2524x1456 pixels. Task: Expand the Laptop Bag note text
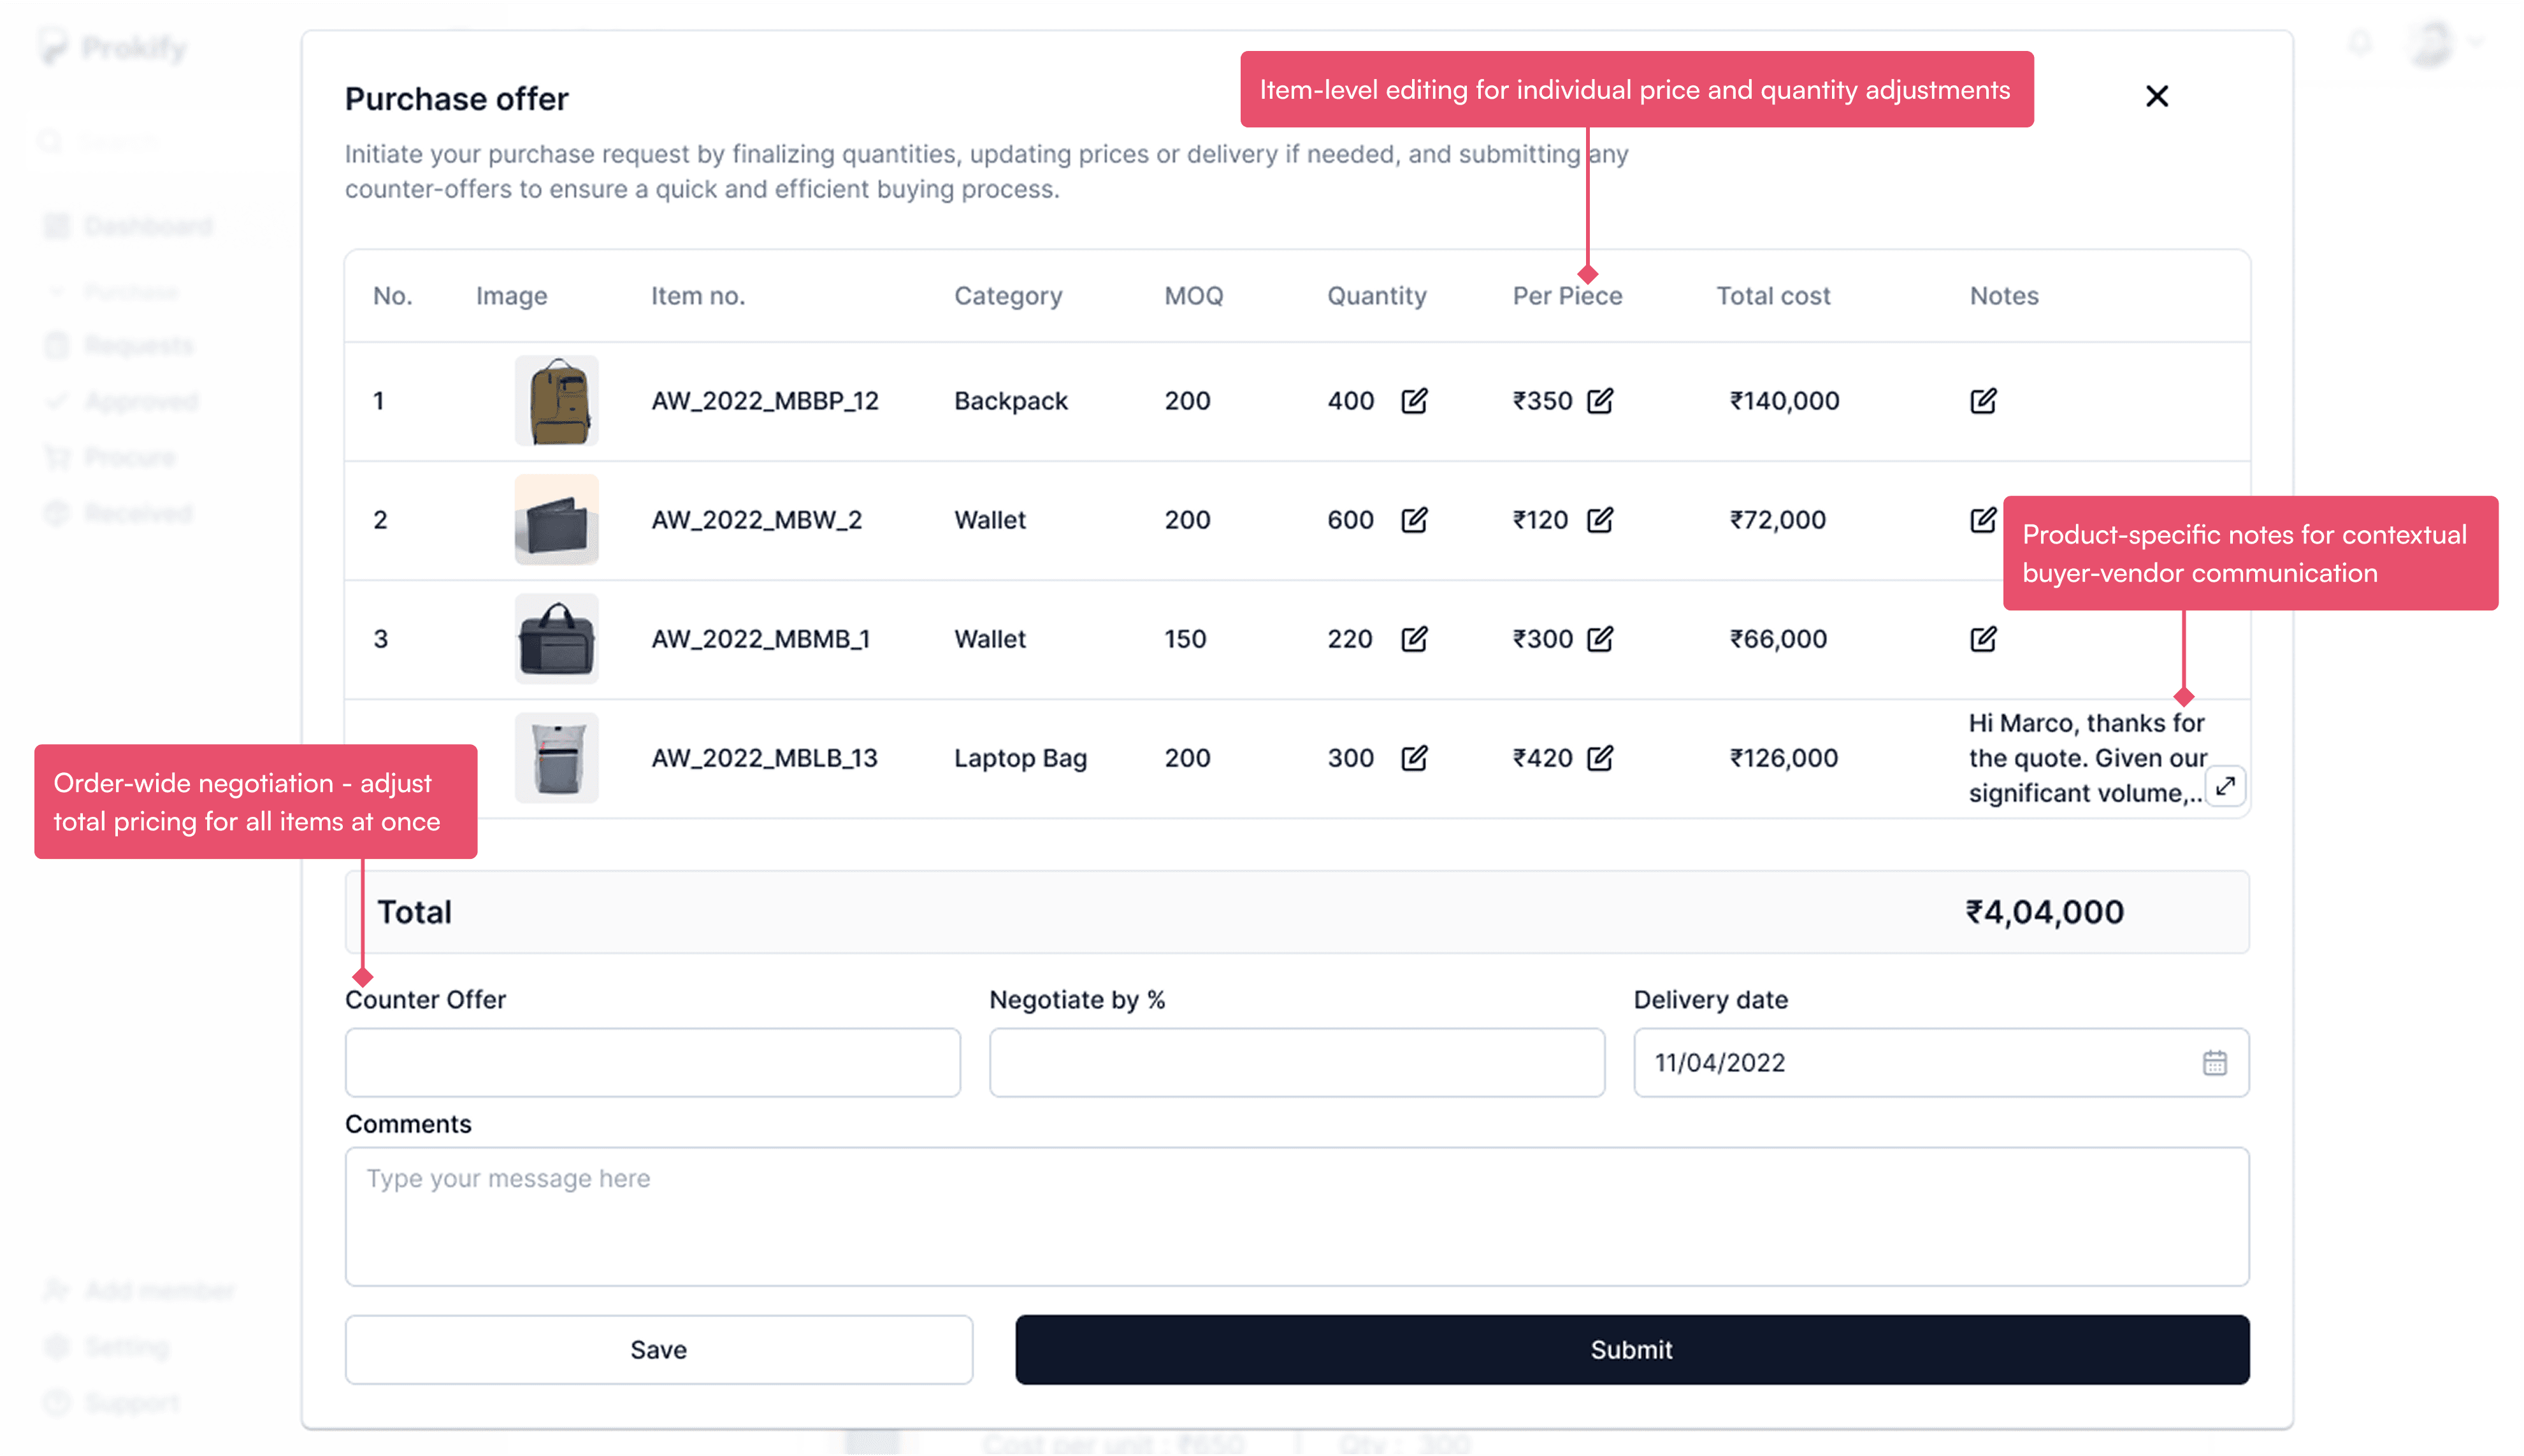tap(2225, 787)
